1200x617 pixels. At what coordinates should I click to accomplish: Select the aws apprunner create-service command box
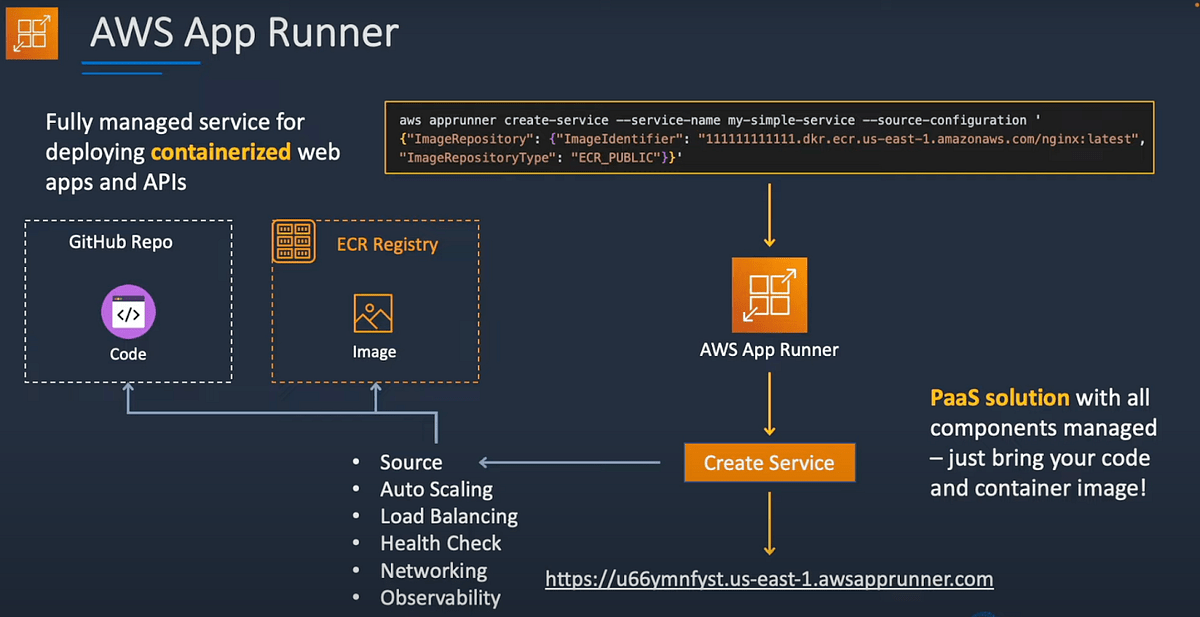point(770,137)
